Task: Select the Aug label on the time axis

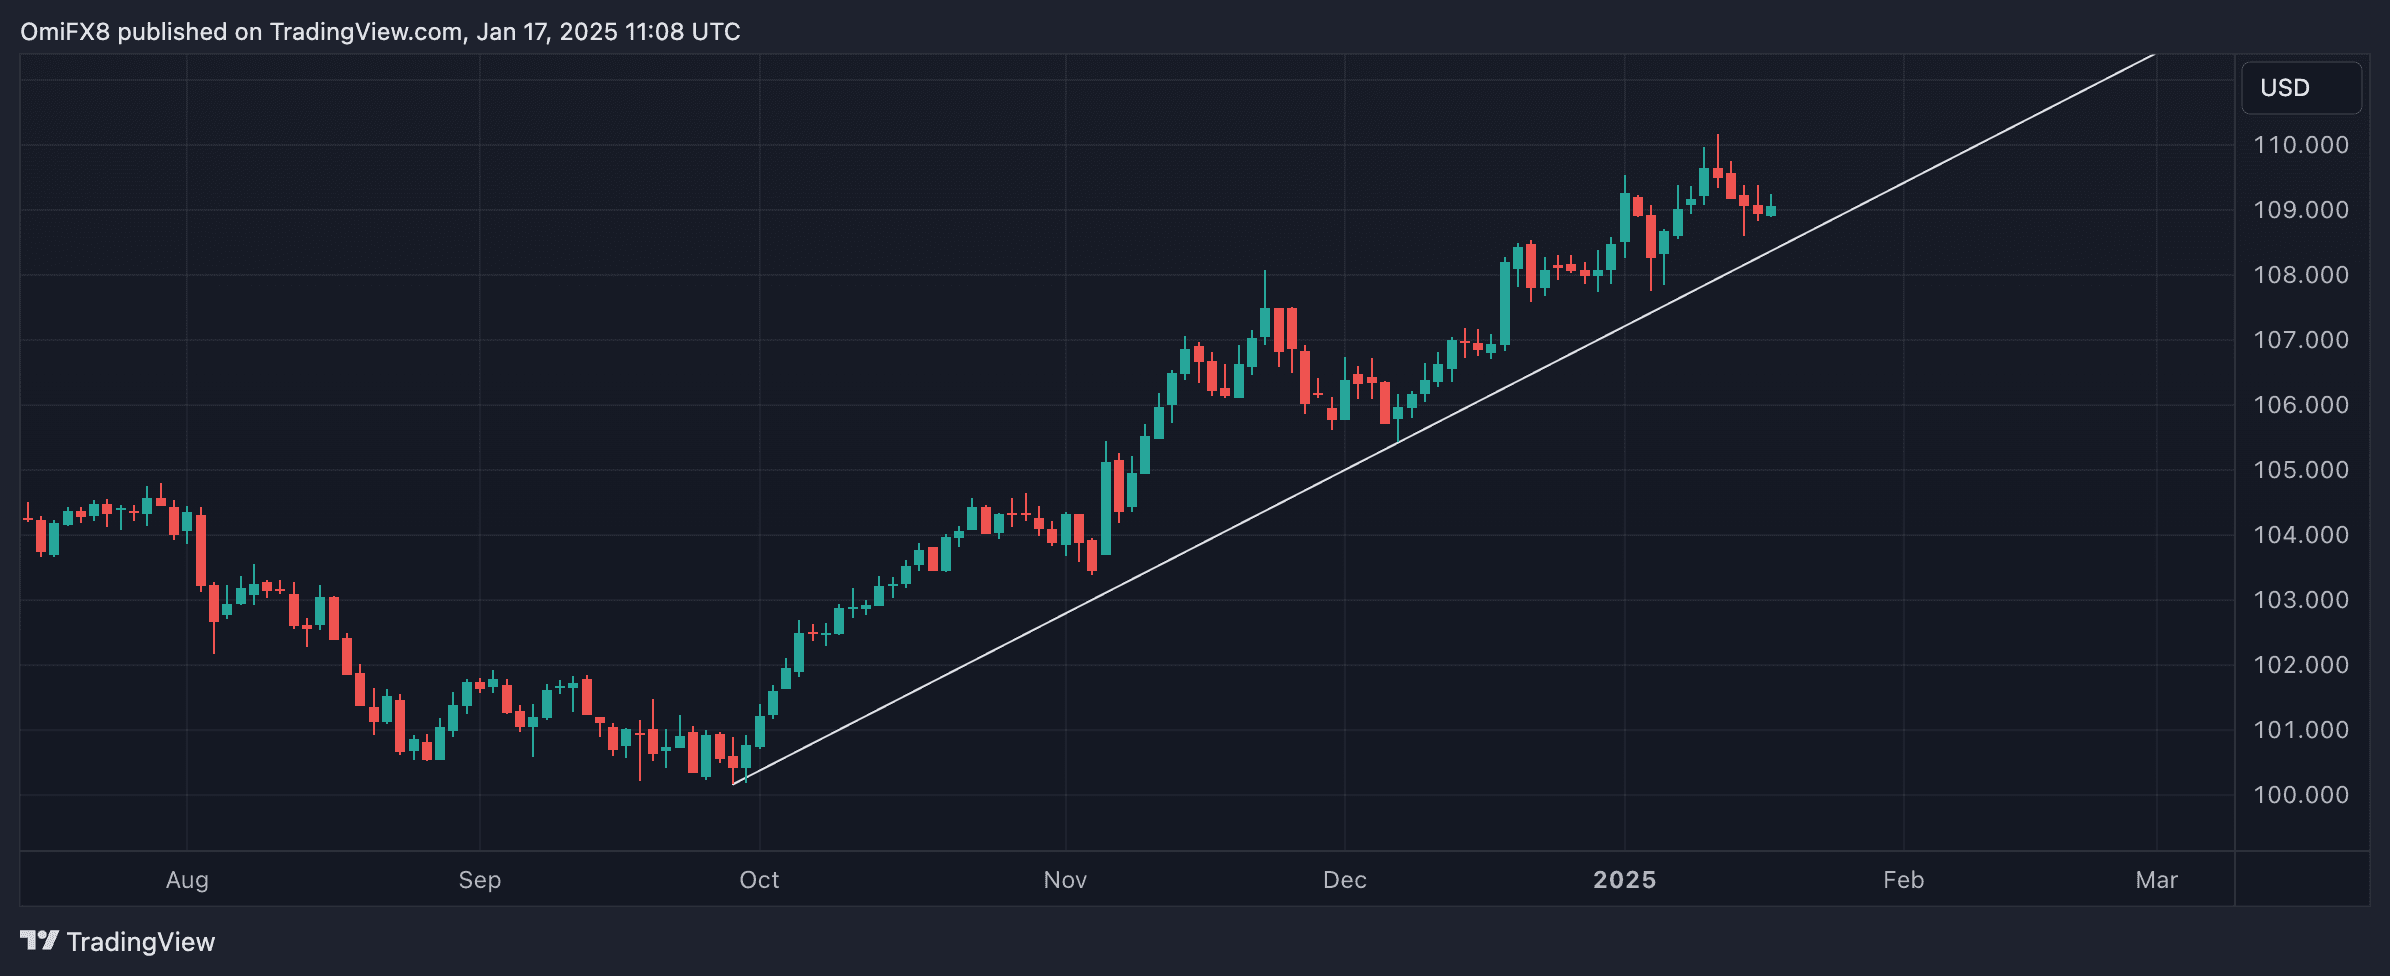Action: (x=186, y=880)
